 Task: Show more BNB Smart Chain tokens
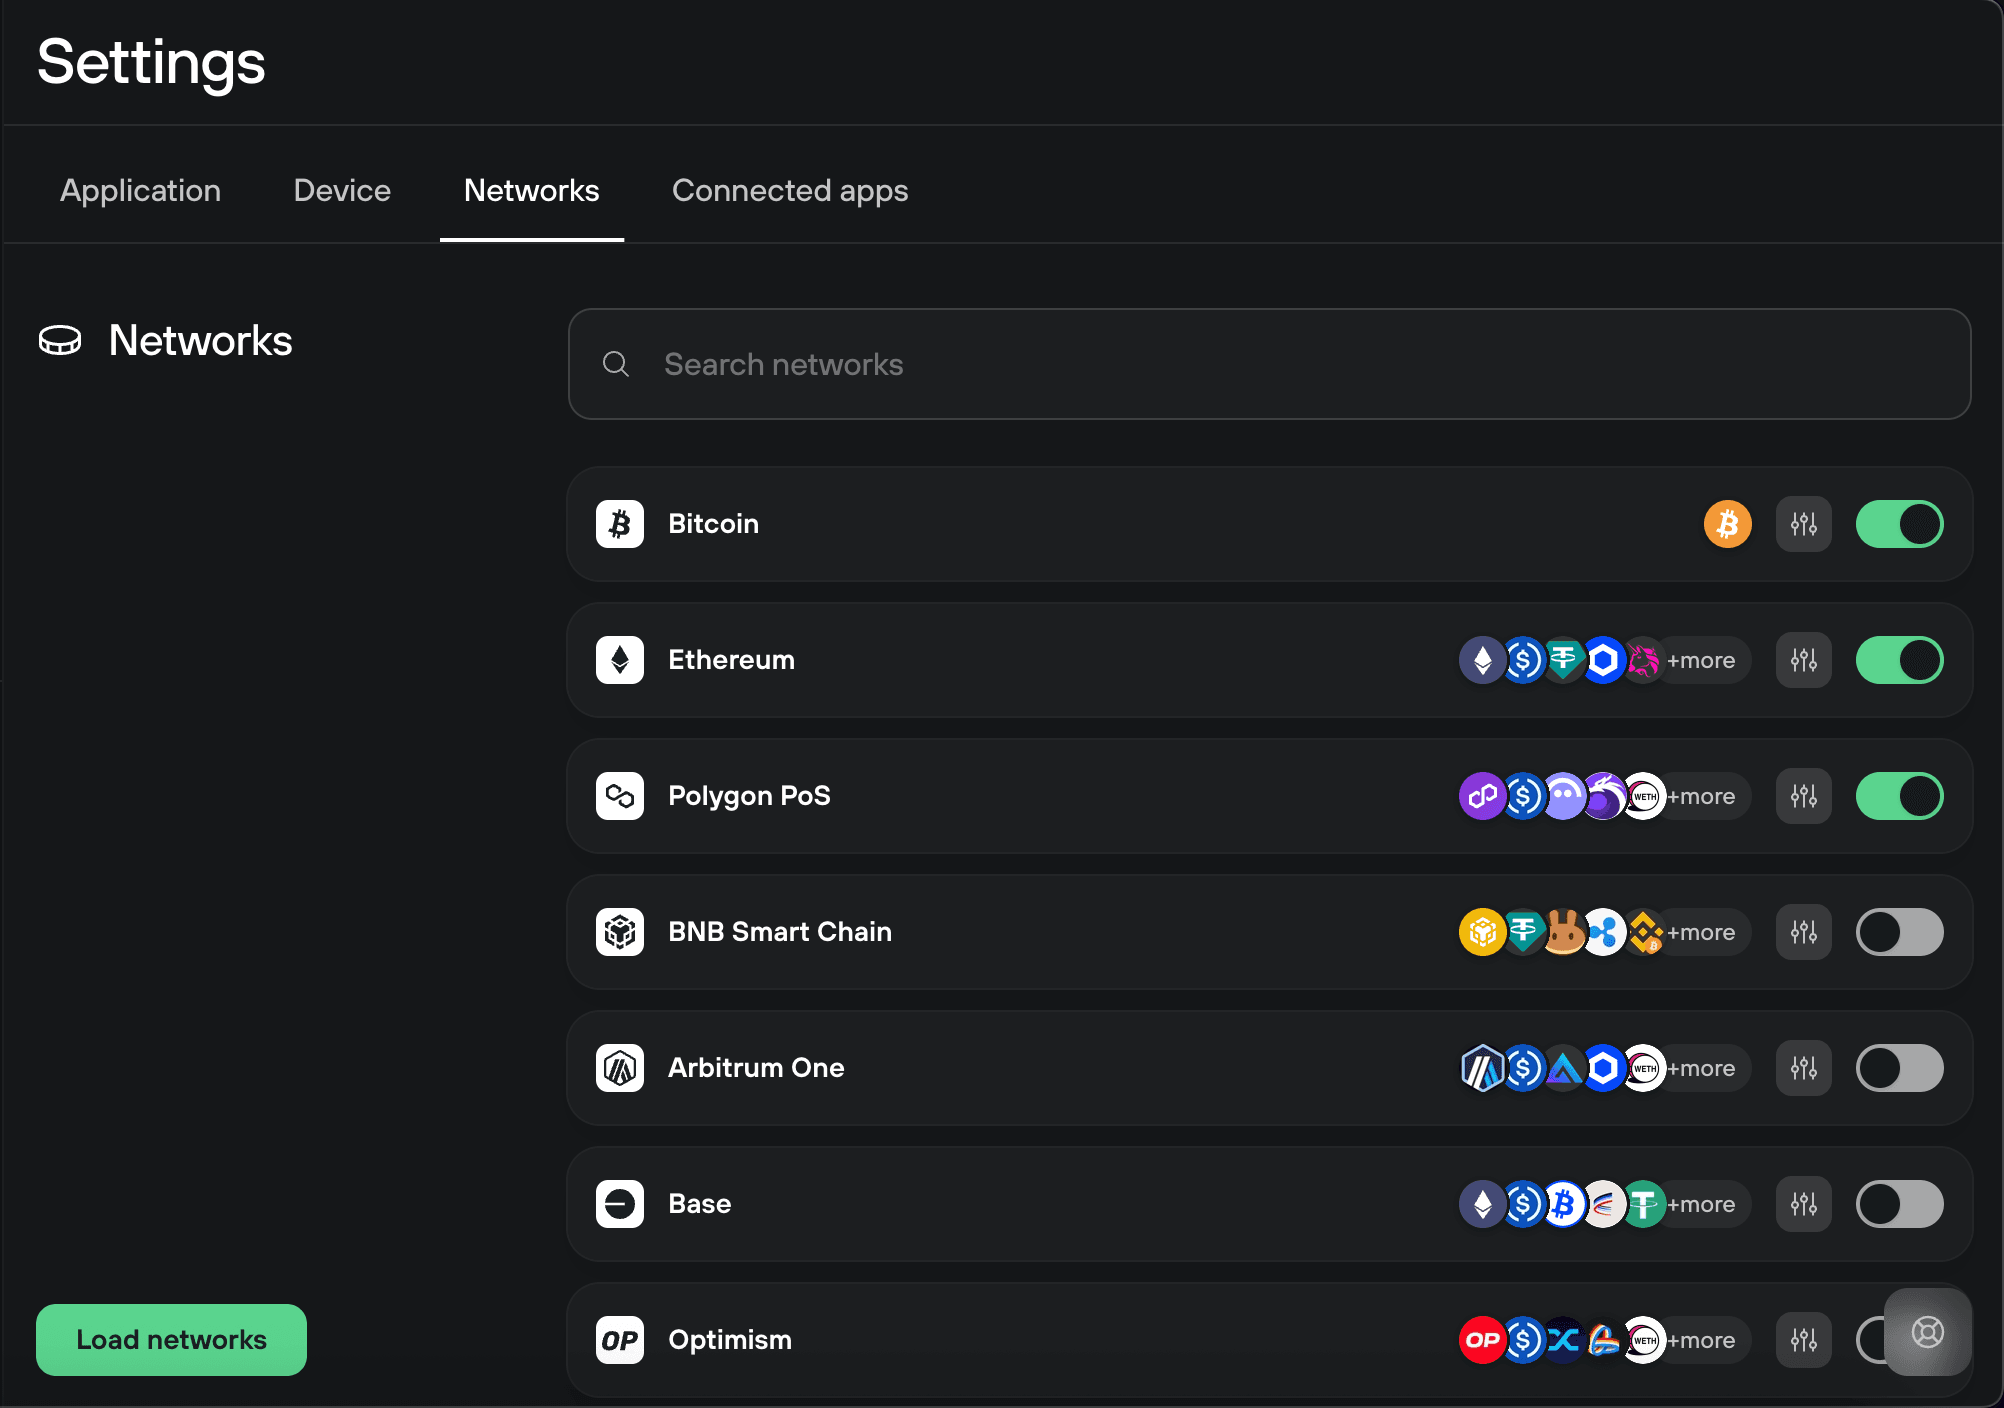click(1701, 932)
